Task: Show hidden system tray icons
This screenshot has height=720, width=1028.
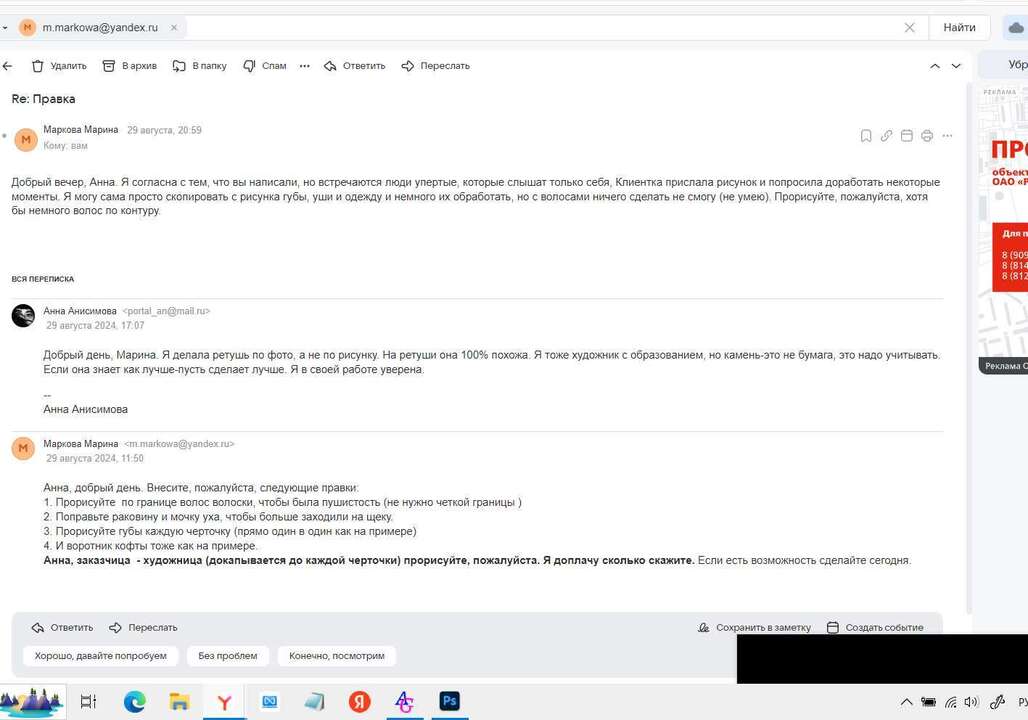Action: [x=906, y=702]
